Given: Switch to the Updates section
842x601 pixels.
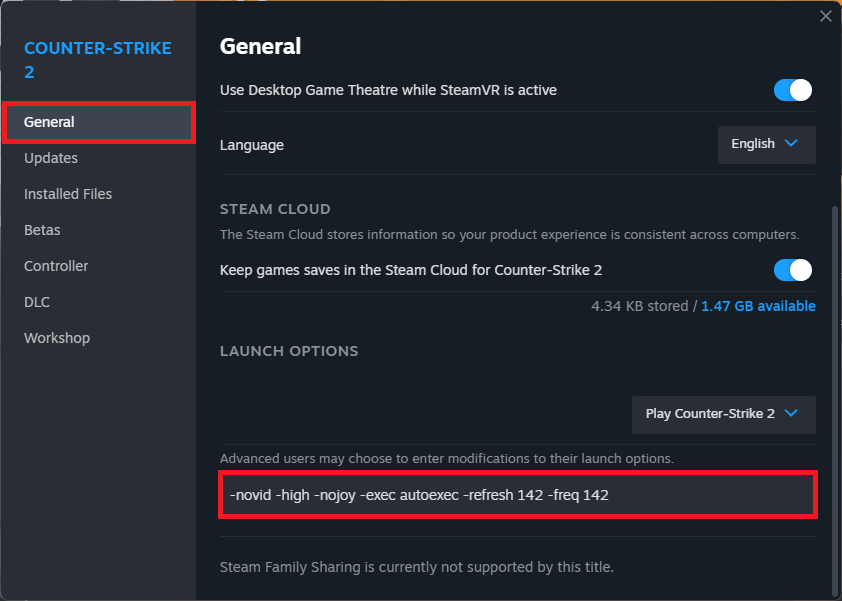Looking at the screenshot, I should (x=51, y=158).
